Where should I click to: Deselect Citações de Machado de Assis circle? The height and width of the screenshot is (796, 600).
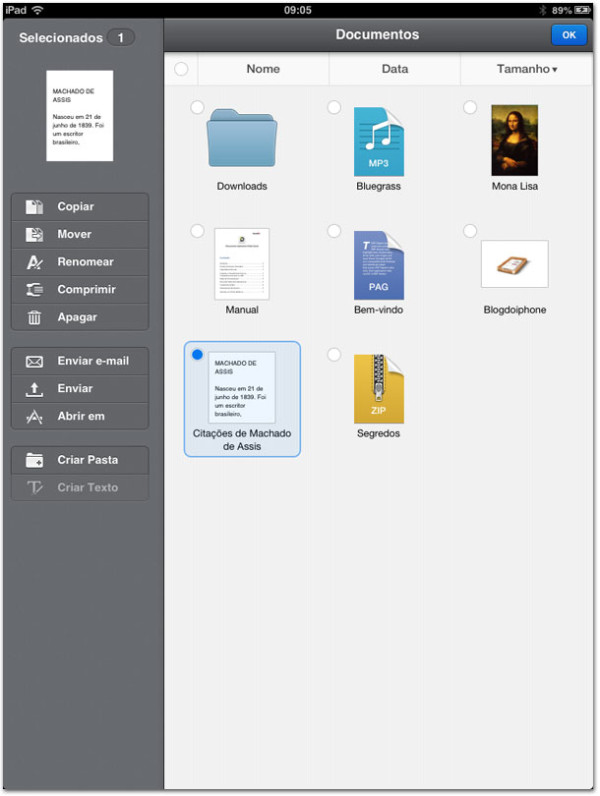pos(197,355)
